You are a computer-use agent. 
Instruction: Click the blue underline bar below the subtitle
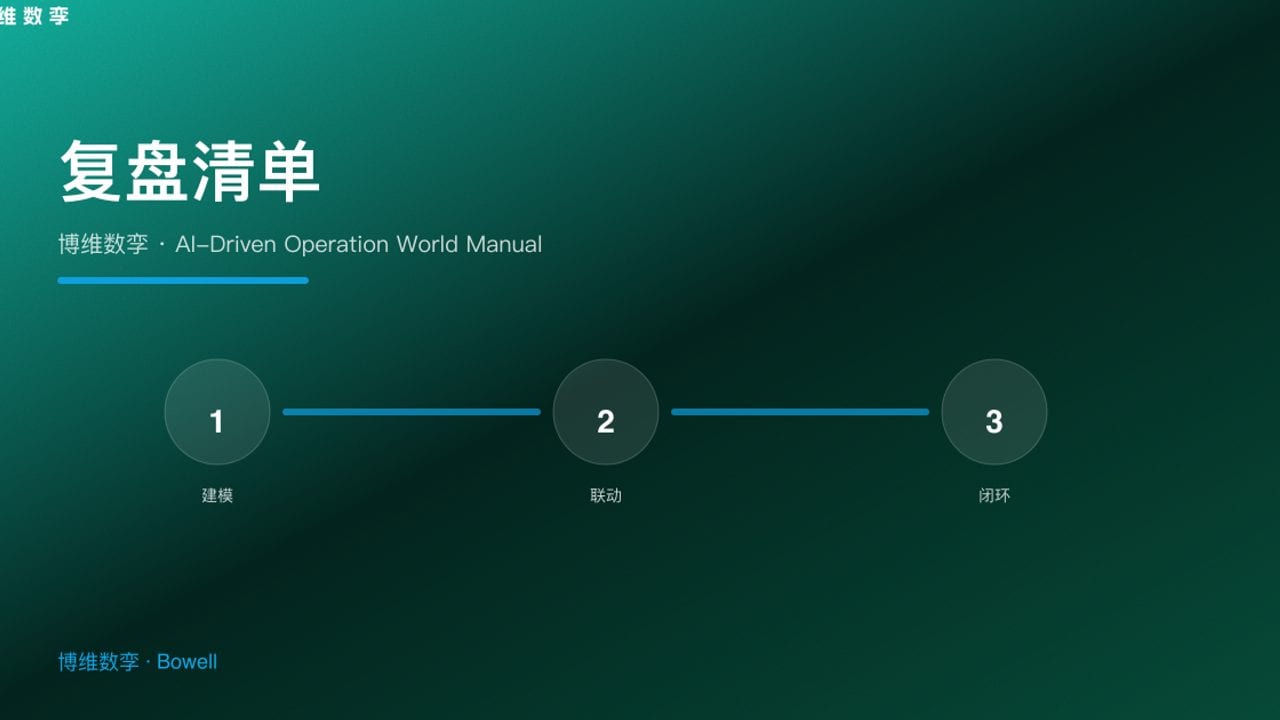click(x=183, y=280)
